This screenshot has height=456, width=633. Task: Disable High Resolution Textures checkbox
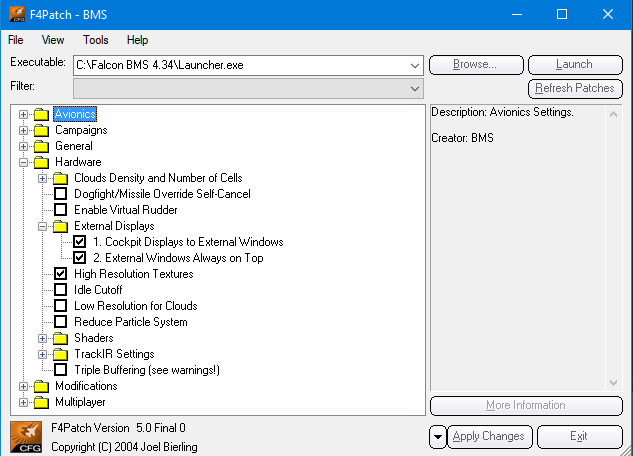click(x=60, y=274)
